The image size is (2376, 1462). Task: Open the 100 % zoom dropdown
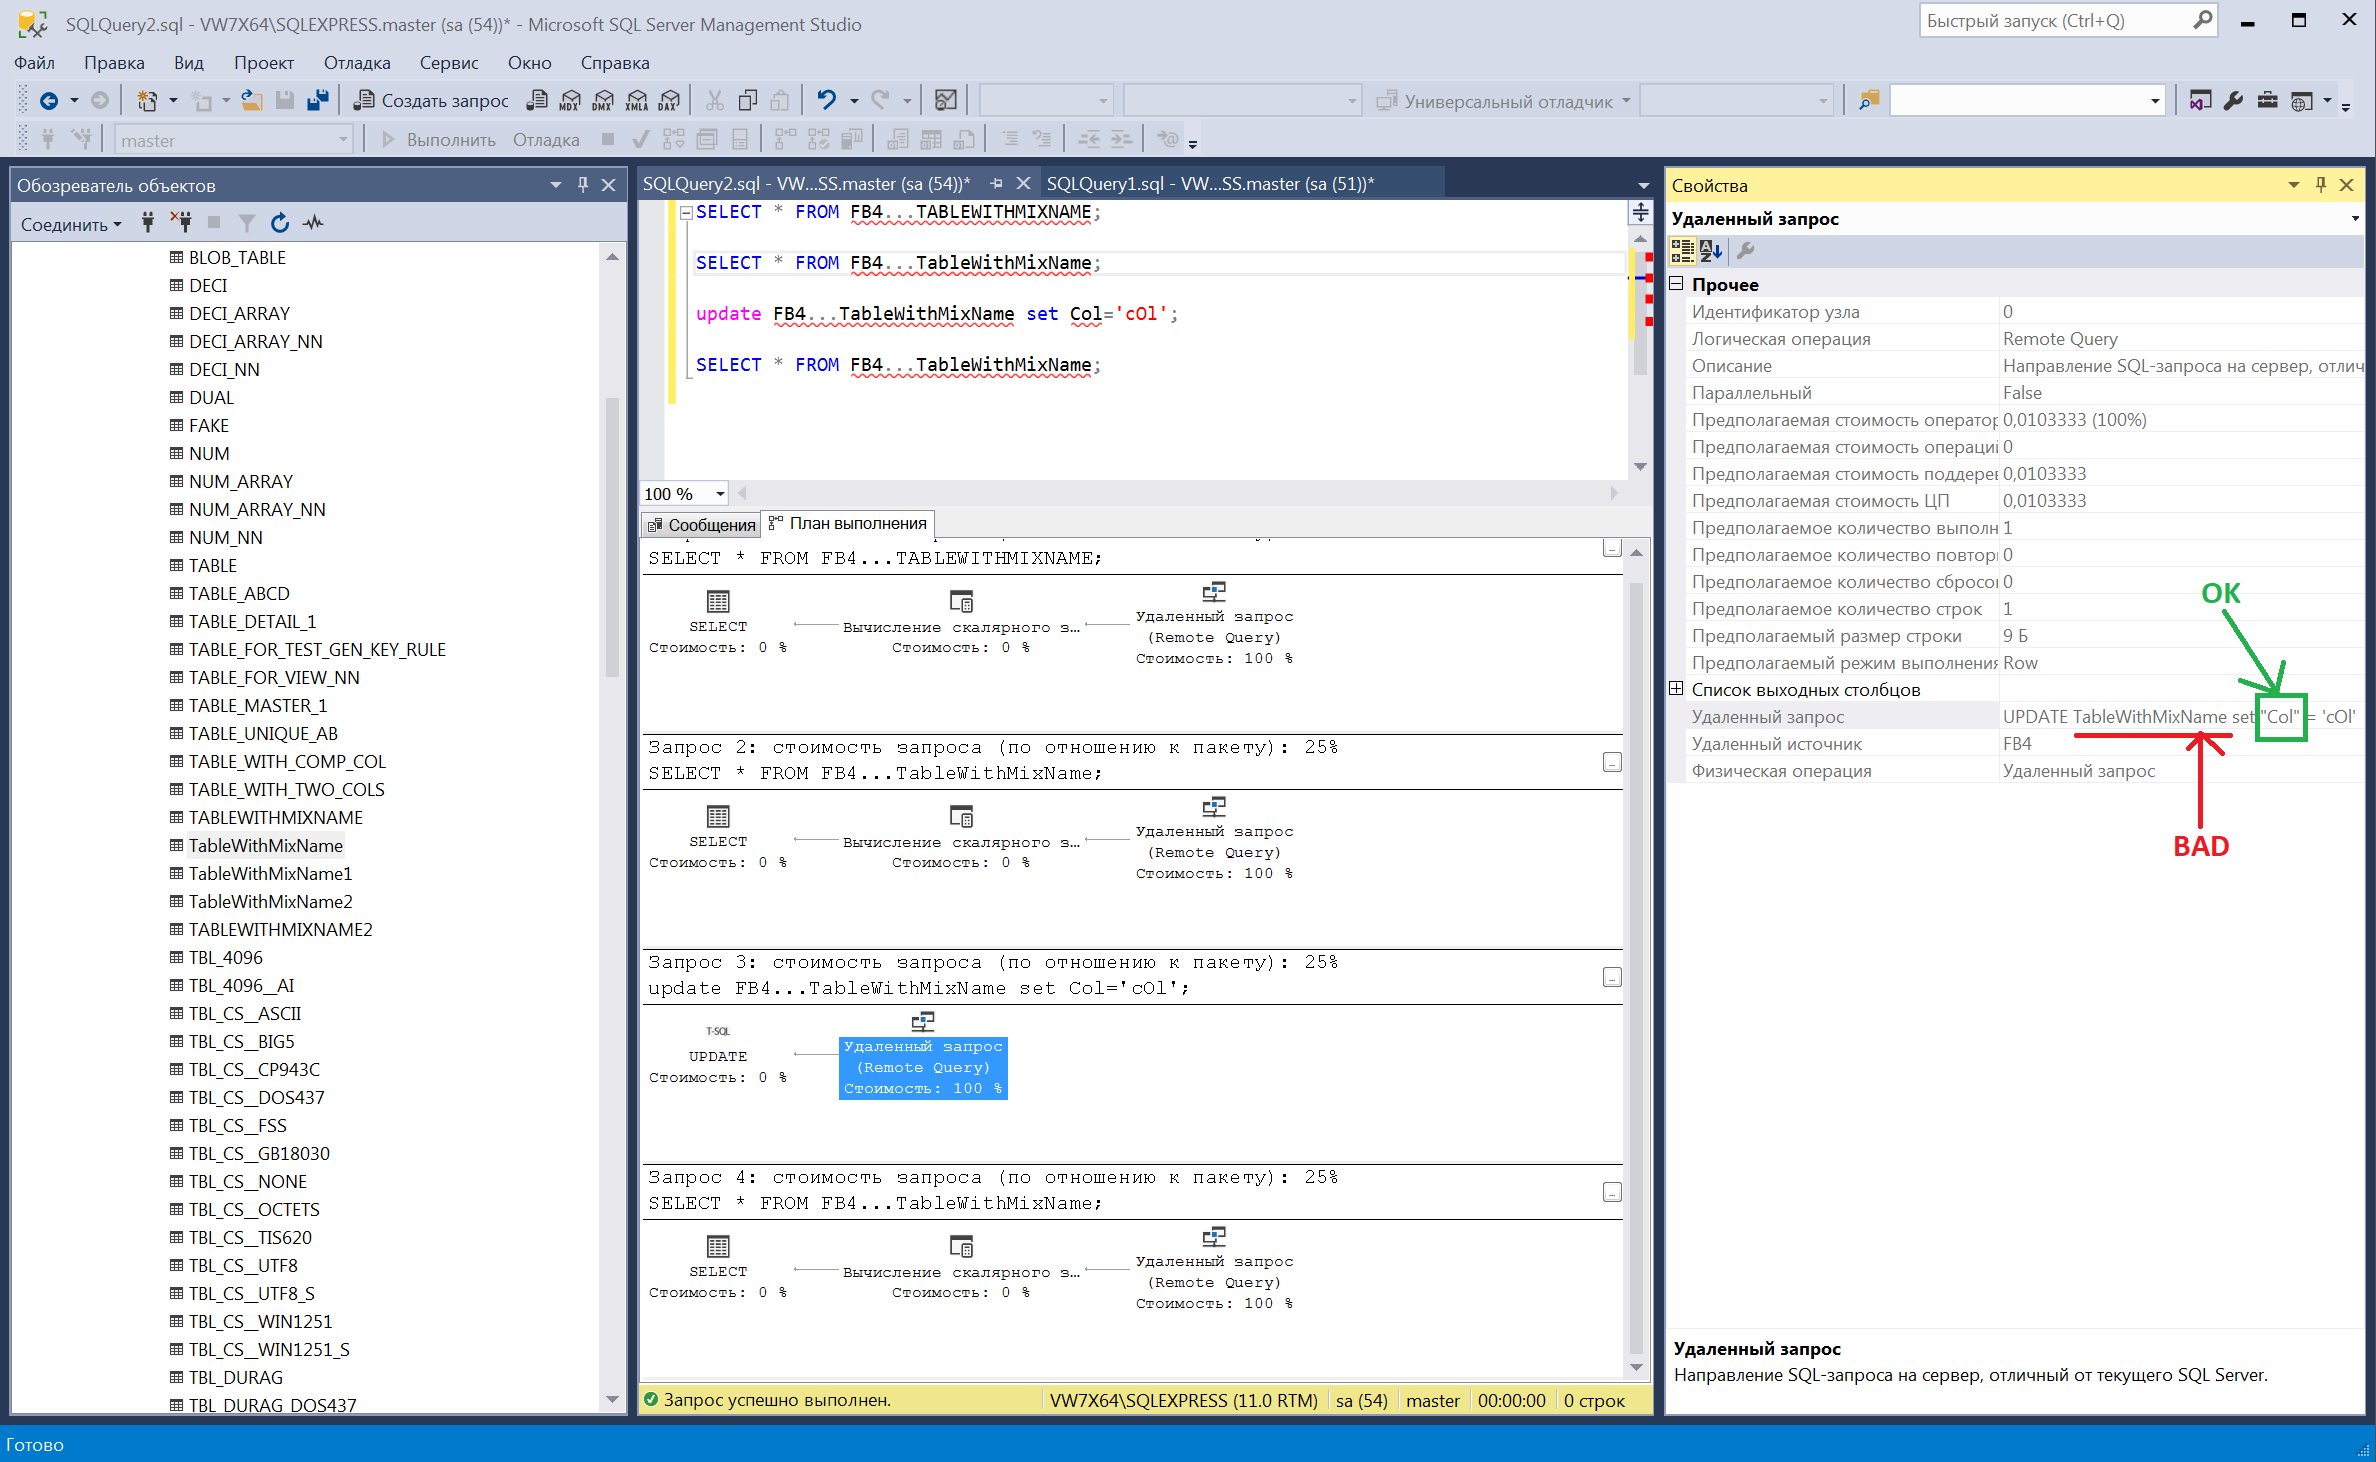point(720,494)
